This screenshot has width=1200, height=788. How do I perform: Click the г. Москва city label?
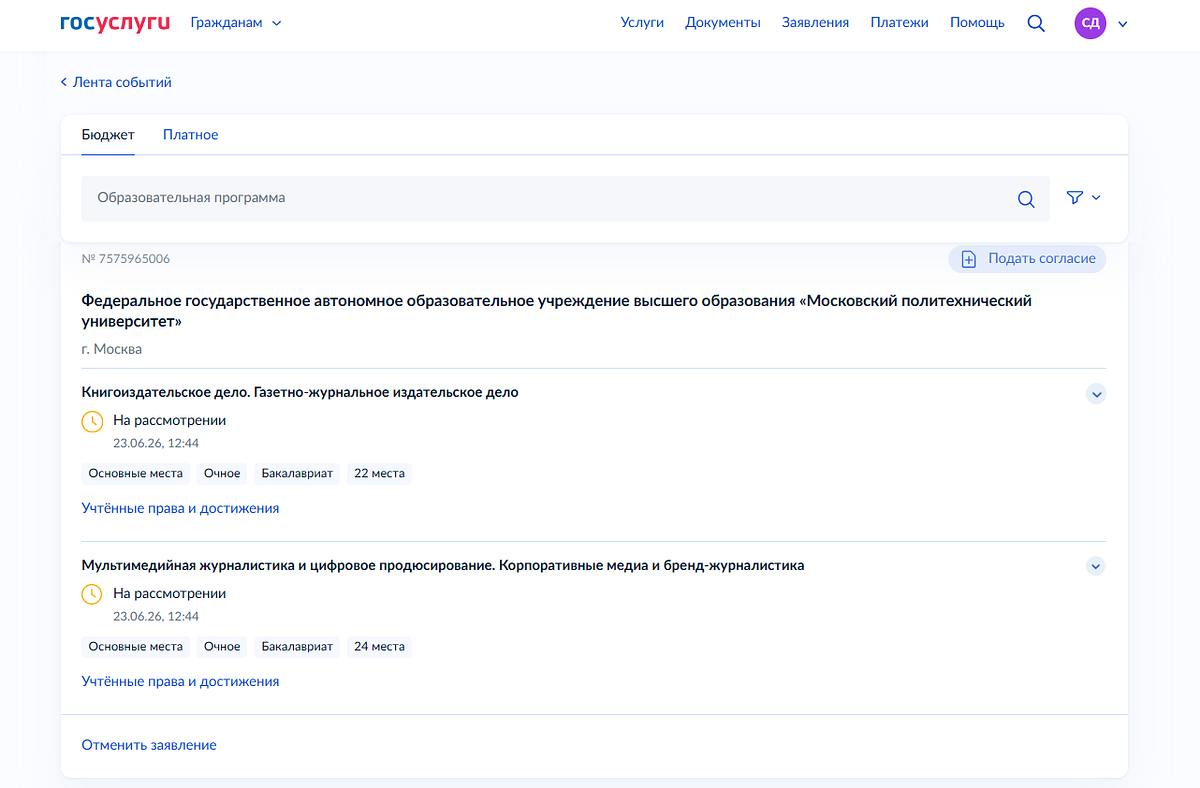pyautogui.click(x=111, y=349)
